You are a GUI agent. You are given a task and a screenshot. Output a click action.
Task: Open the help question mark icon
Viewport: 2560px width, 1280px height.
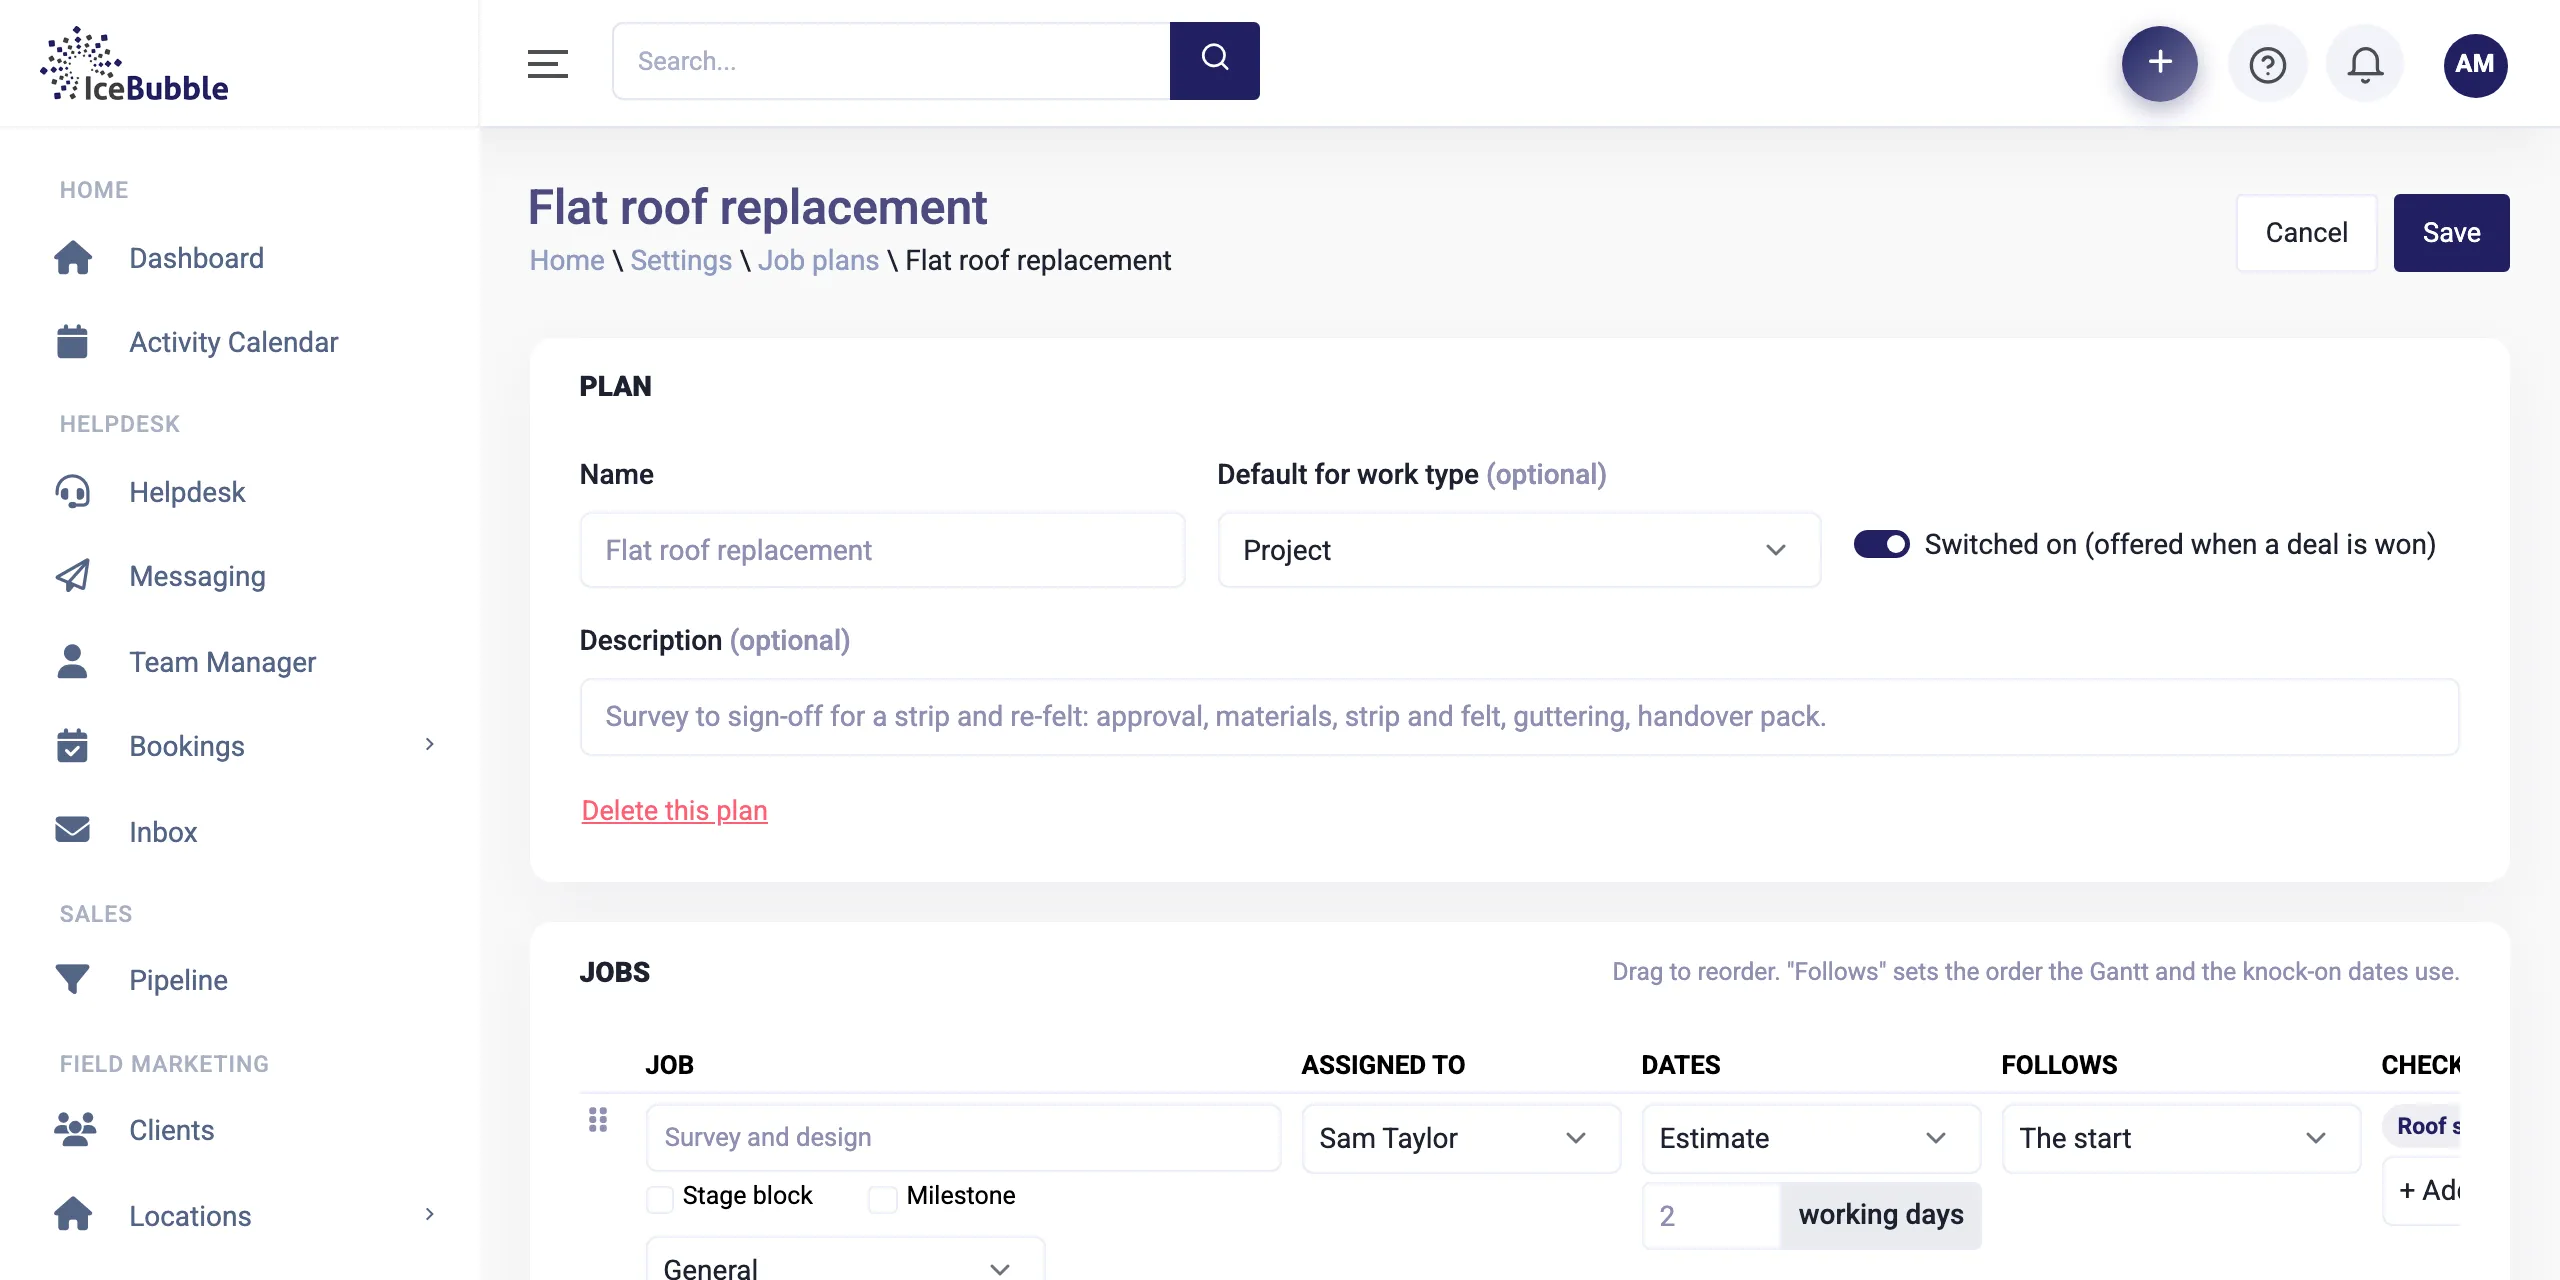pos(2267,65)
